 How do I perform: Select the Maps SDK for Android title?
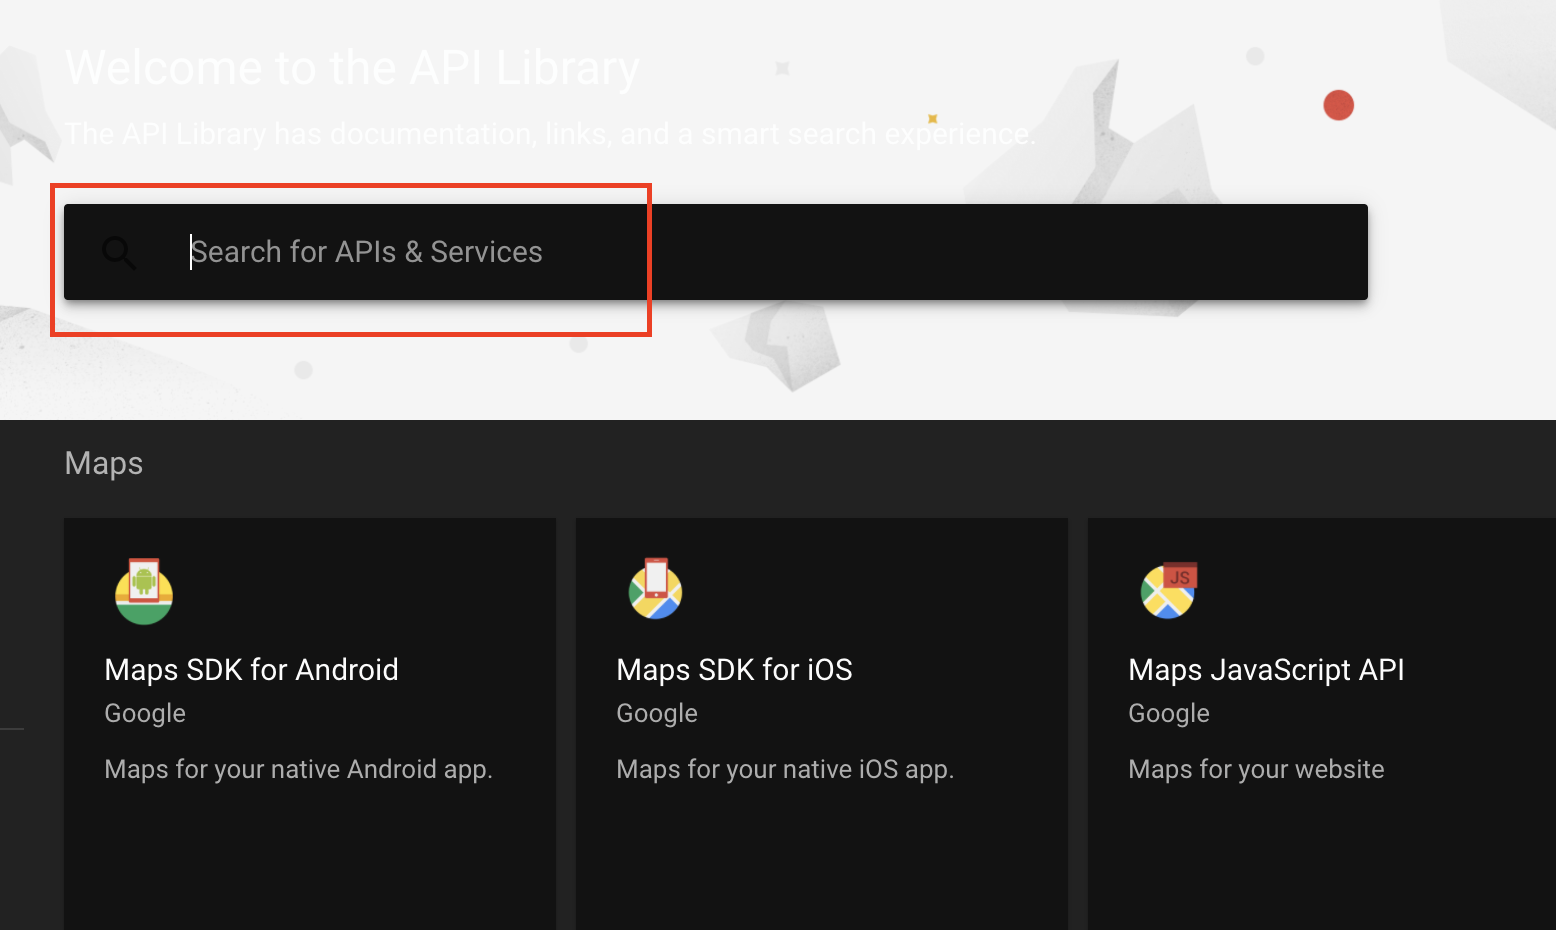[x=252, y=670]
